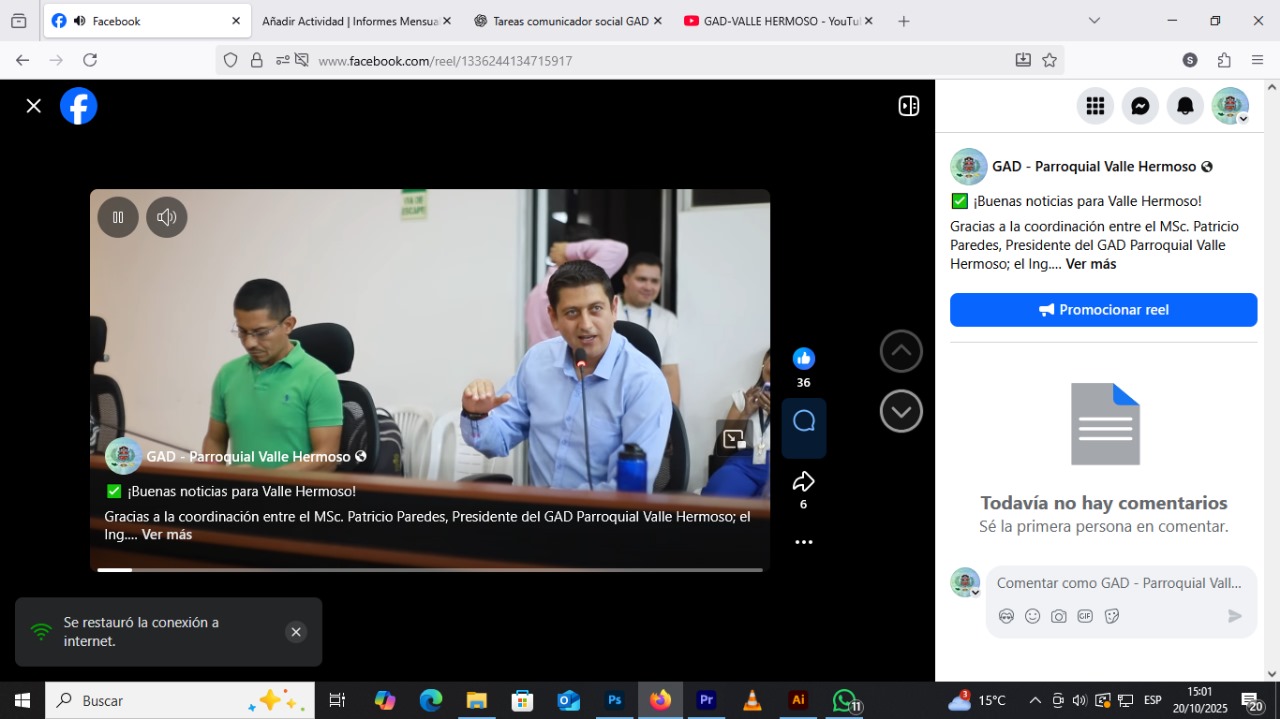Screen dimensions: 1280x719
Task: Pause the reel video
Action: (x=118, y=217)
